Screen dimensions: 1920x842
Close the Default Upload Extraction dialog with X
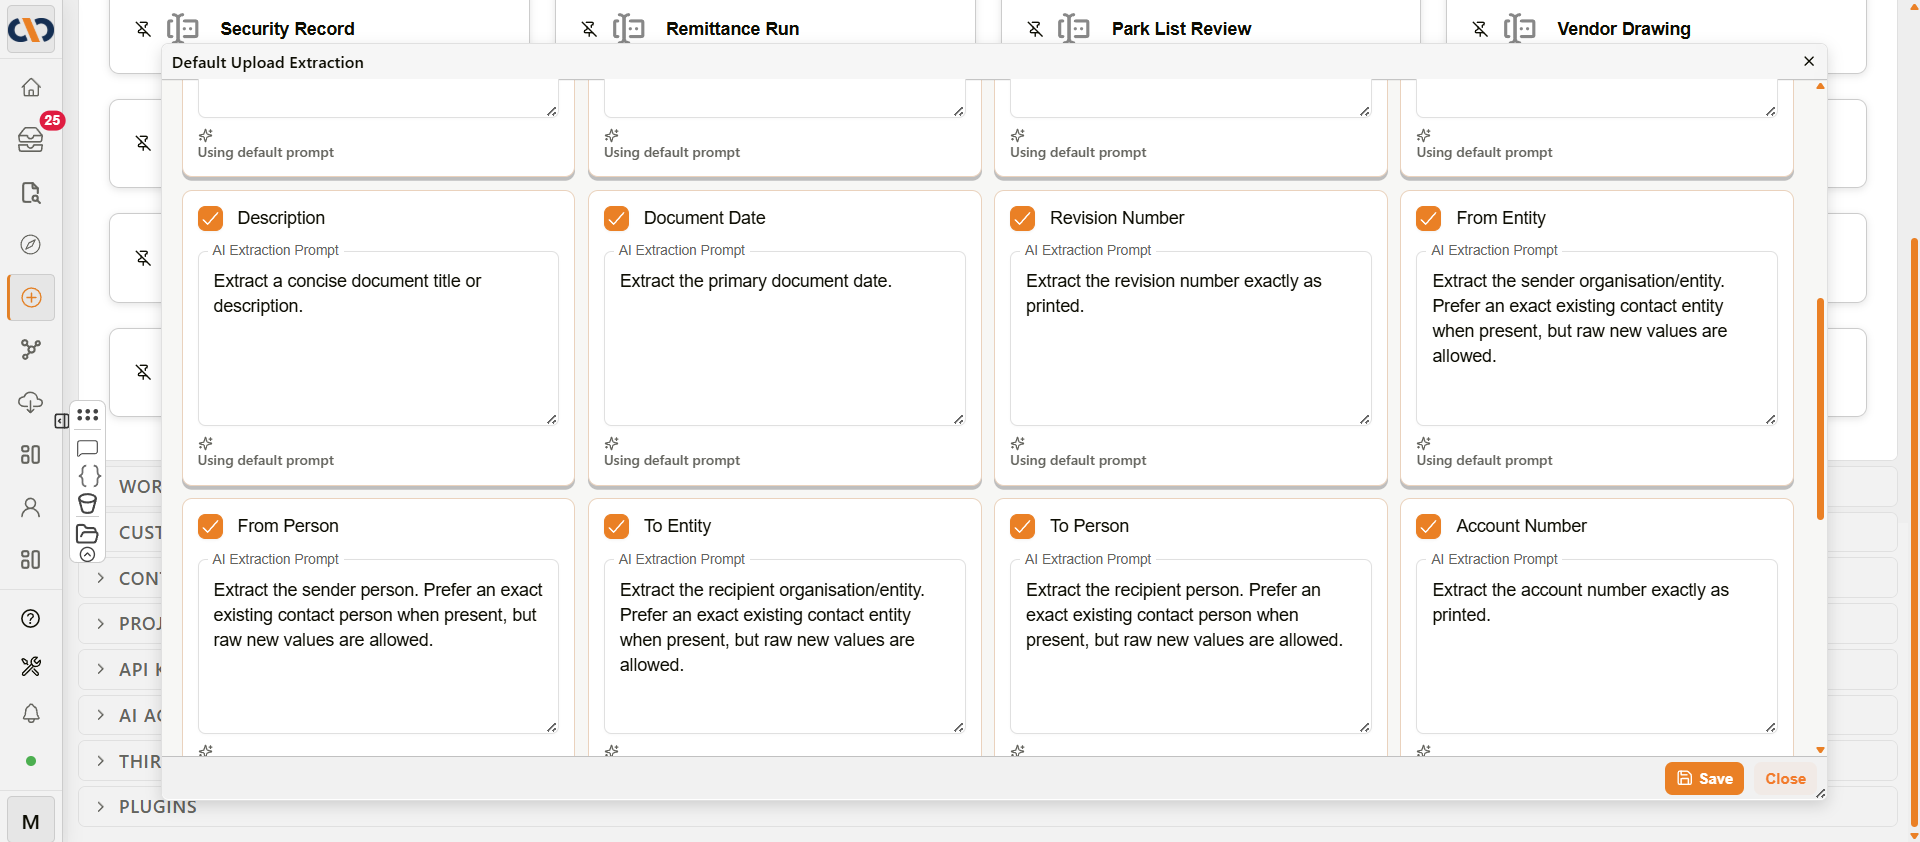[x=1809, y=61]
